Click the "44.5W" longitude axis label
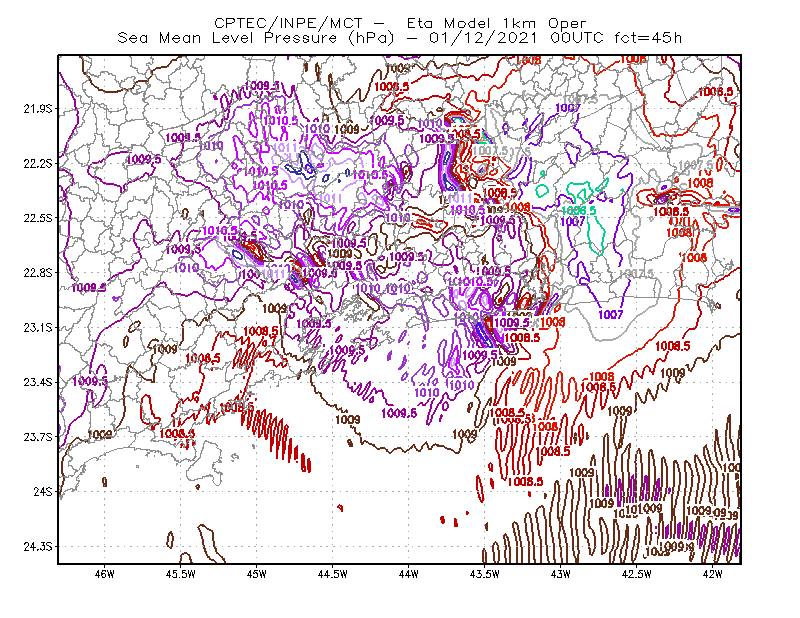The width and height of the screenshot is (800, 618). [x=333, y=574]
